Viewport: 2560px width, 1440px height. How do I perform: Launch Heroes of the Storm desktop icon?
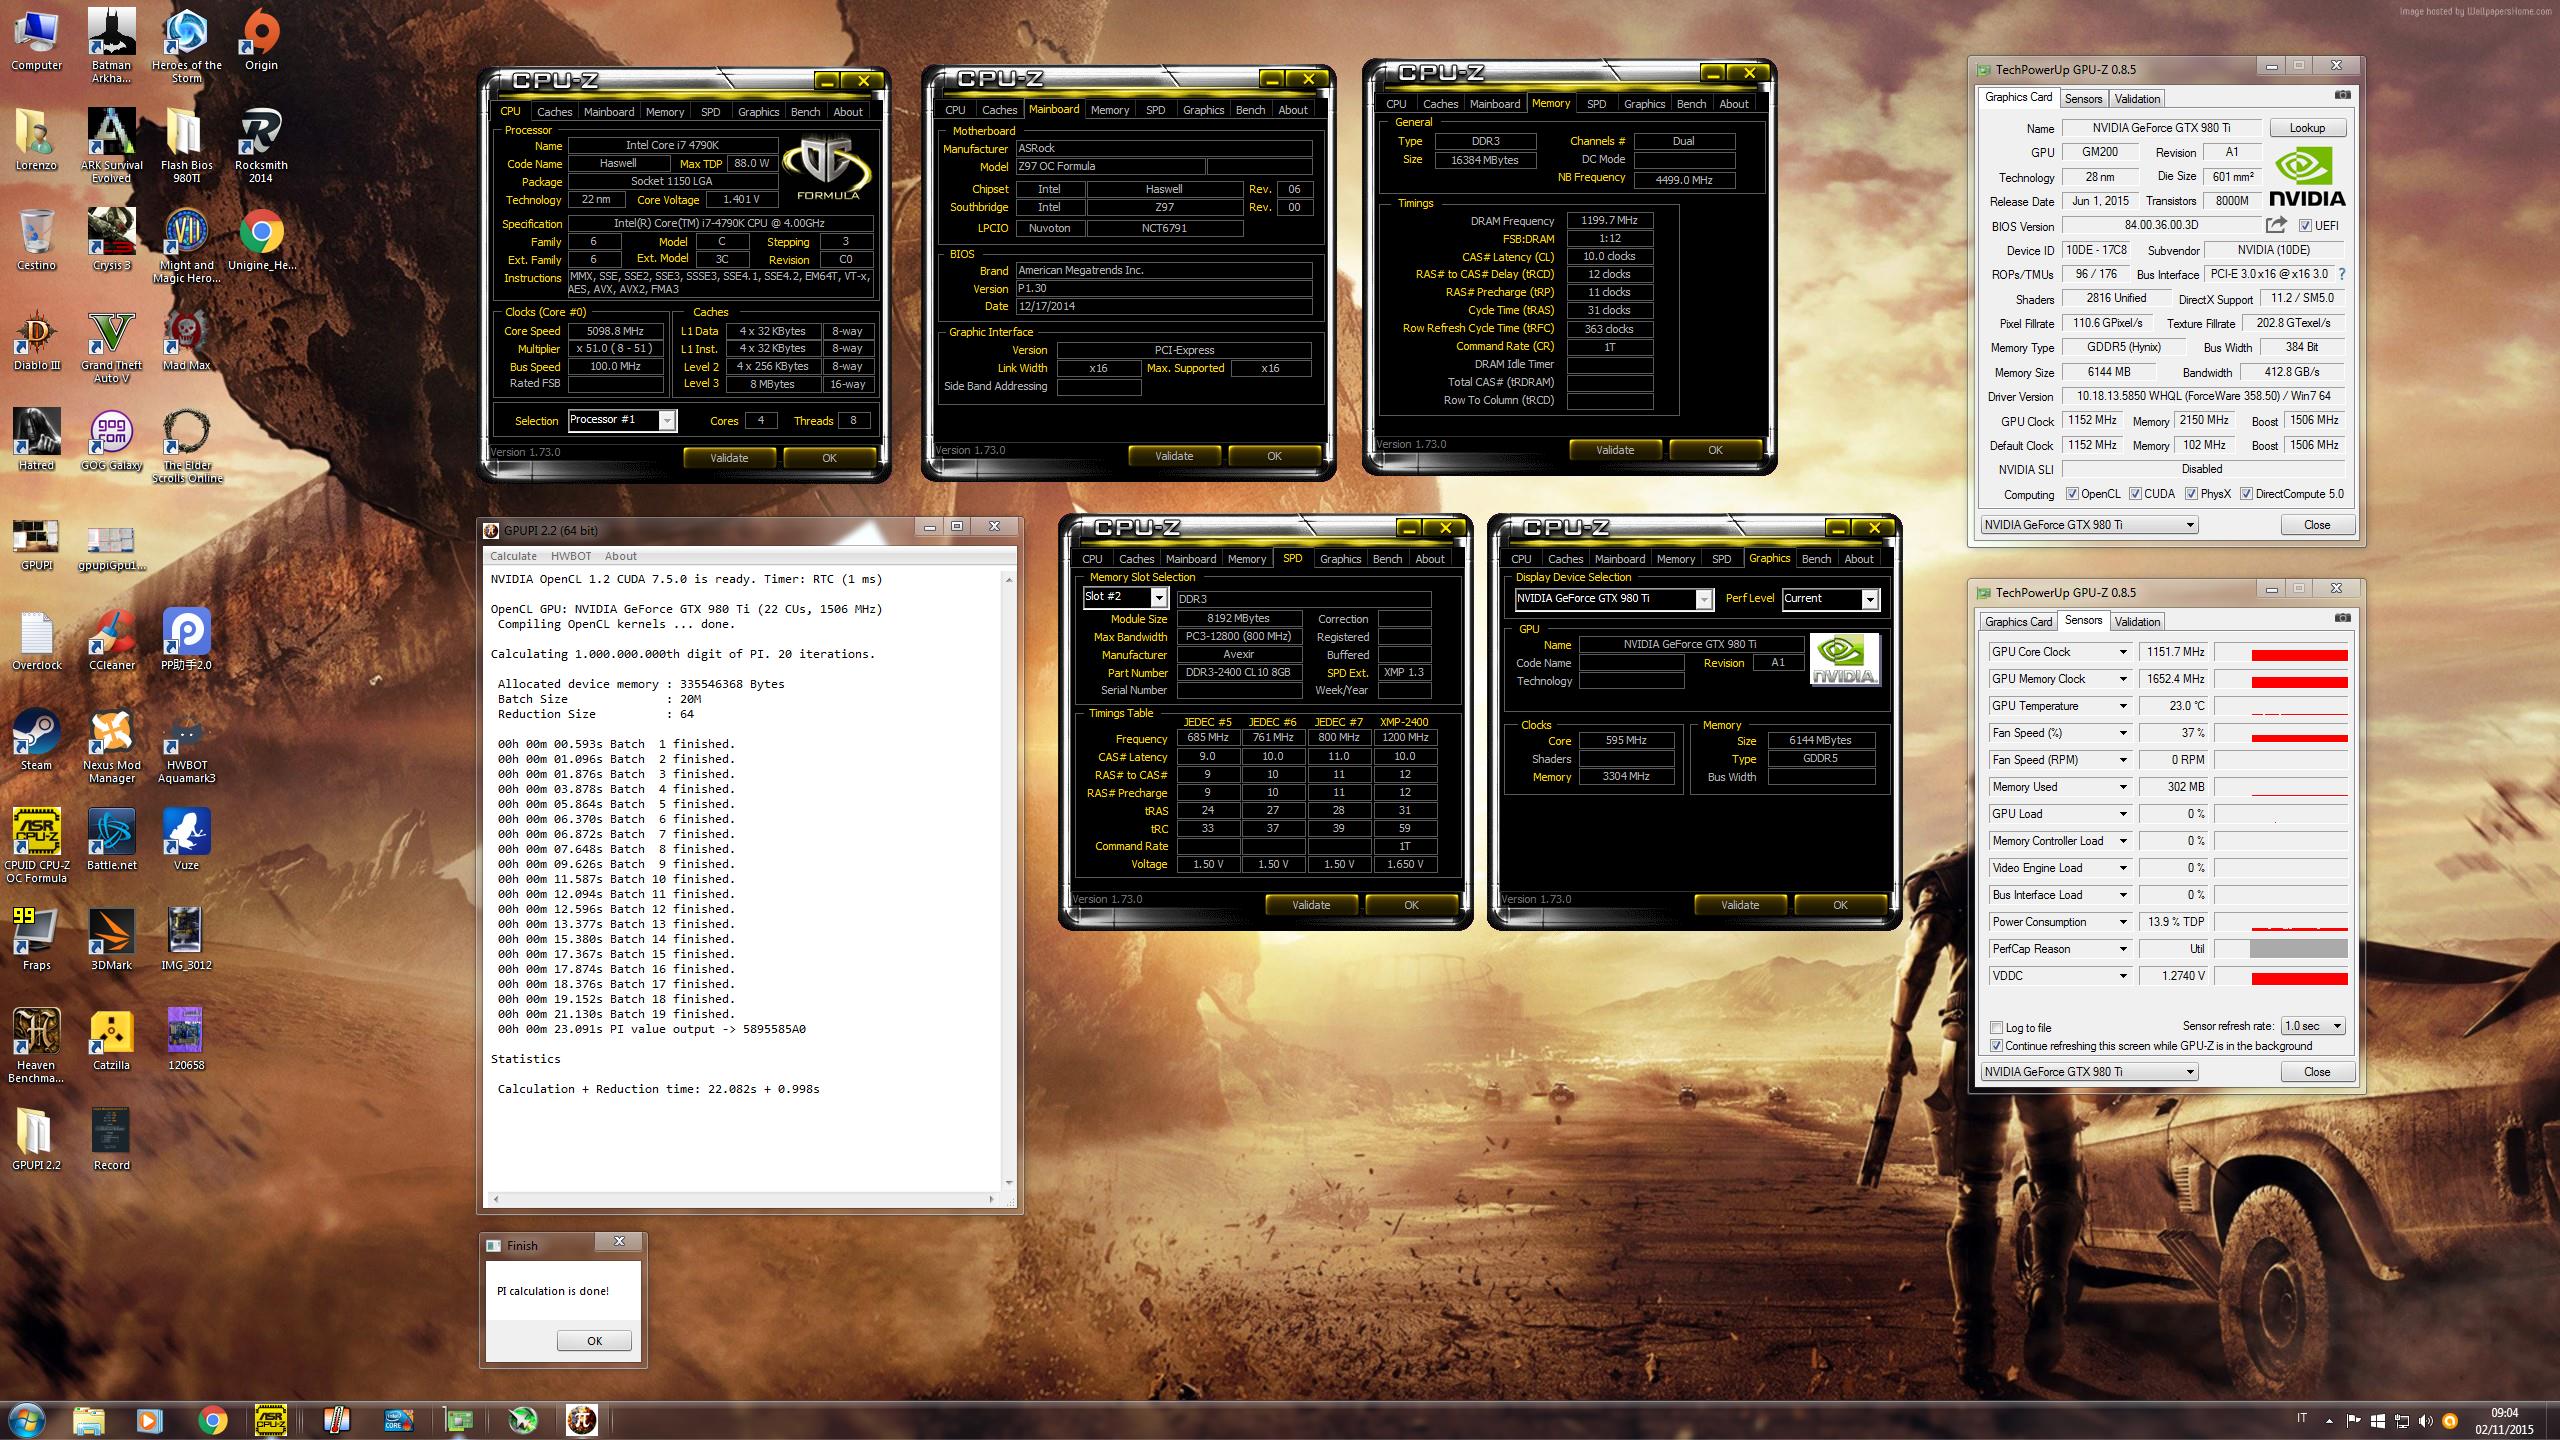(x=186, y=45)
